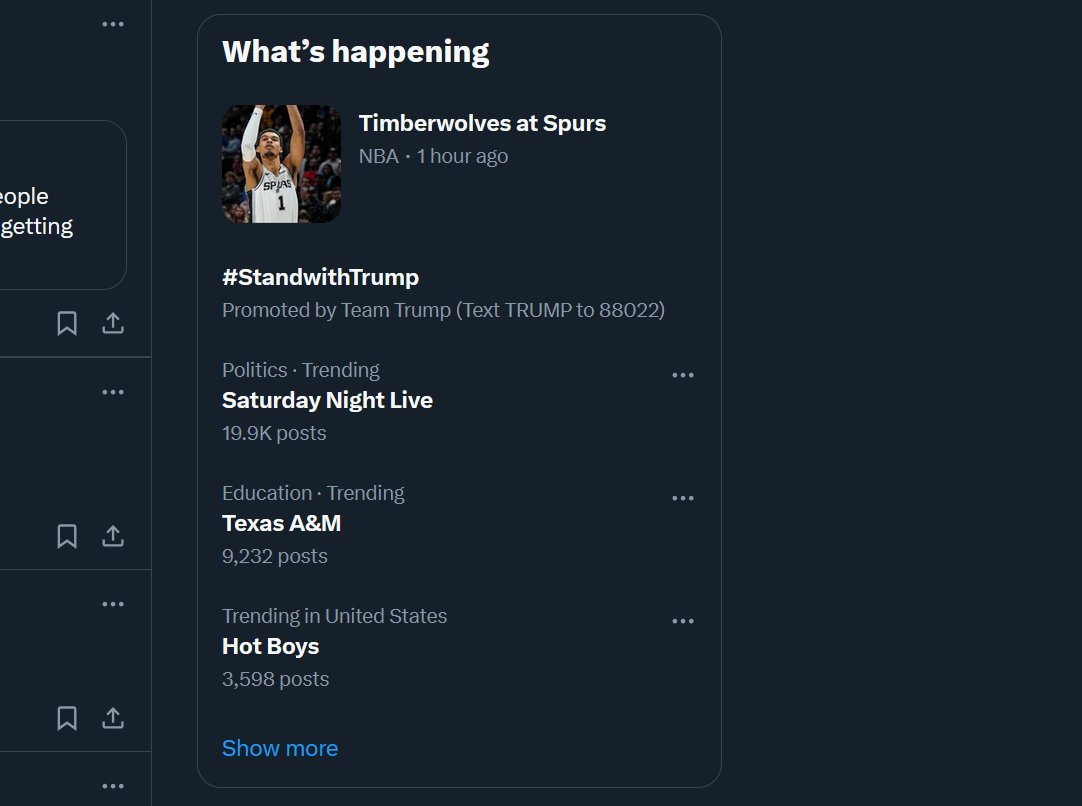Viewport: 1082px width, 806px height.
Task: Open the Timberwolves at Spurs headline
Action: click(482, 123)
